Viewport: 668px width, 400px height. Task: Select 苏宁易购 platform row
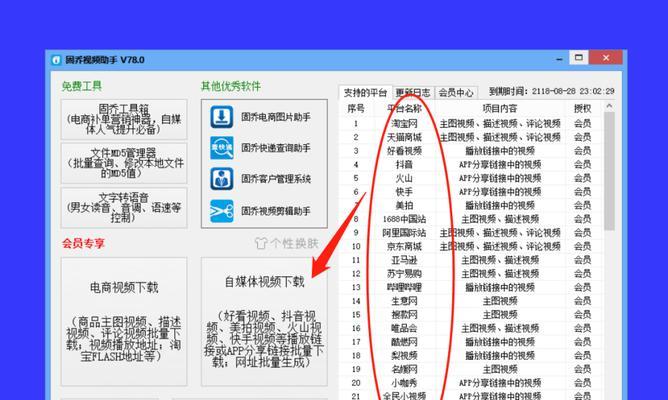click(x=471, y=273)
